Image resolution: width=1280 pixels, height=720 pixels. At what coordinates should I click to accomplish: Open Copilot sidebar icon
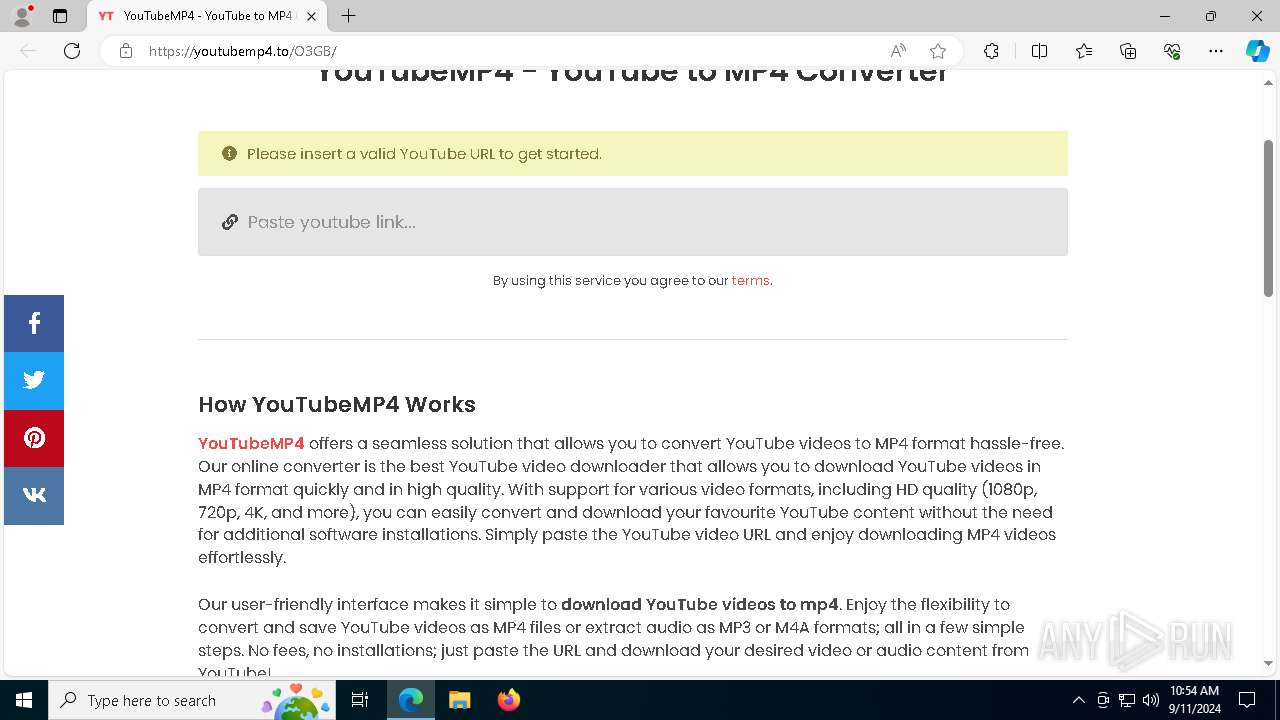1257,51
